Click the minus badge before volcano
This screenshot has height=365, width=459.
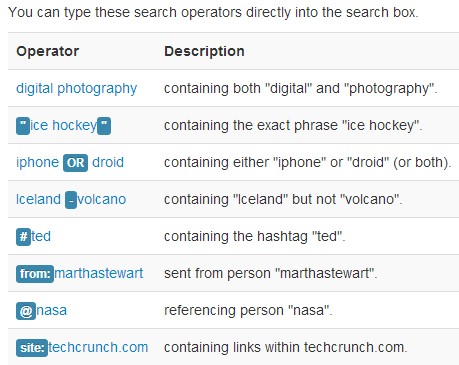click(71, 200)
